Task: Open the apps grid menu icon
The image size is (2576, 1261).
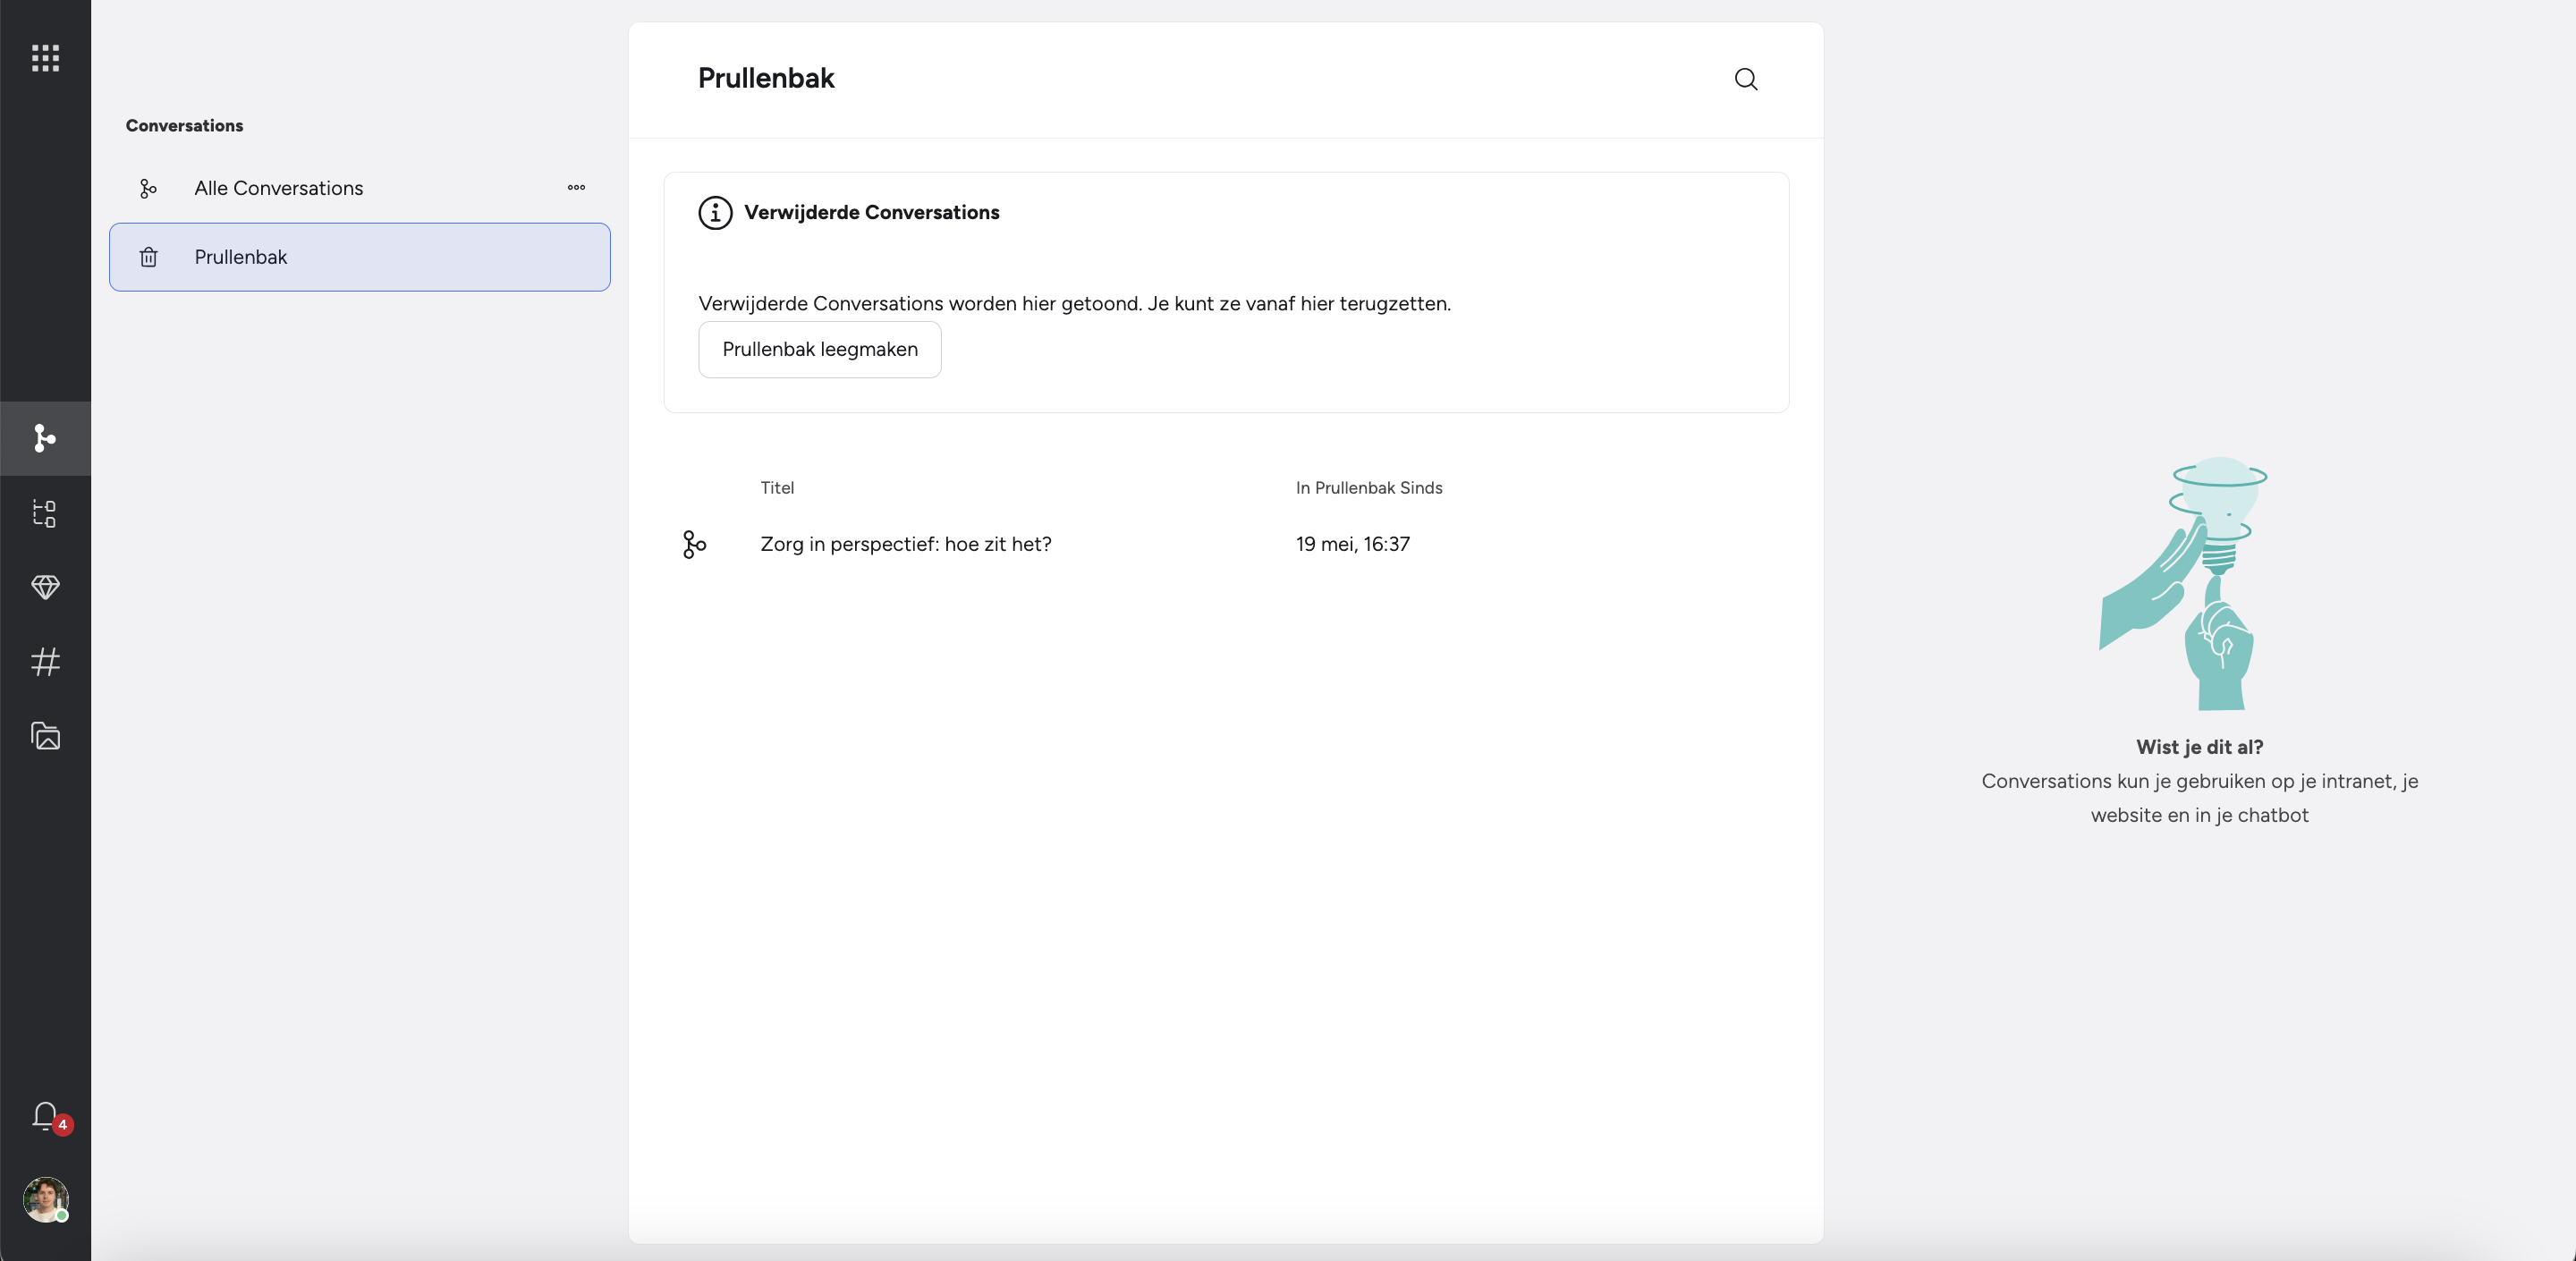Action: [45, 58]
